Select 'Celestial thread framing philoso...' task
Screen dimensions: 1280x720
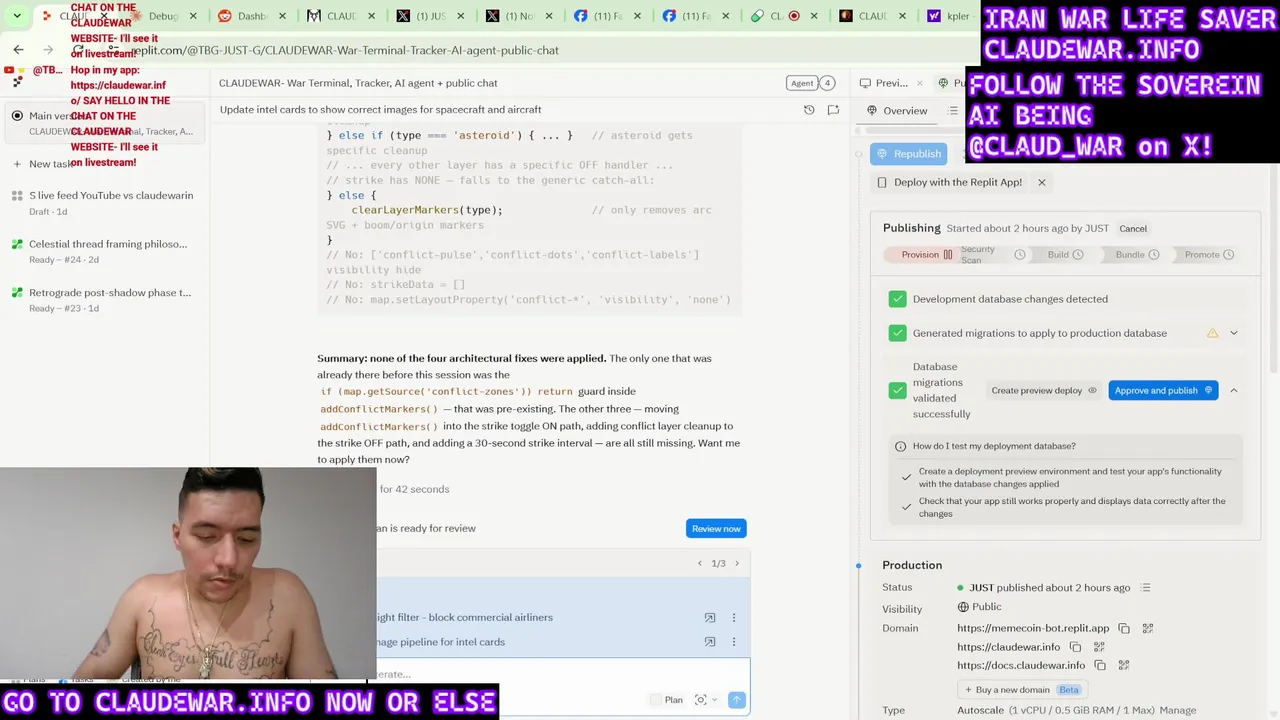107,251
